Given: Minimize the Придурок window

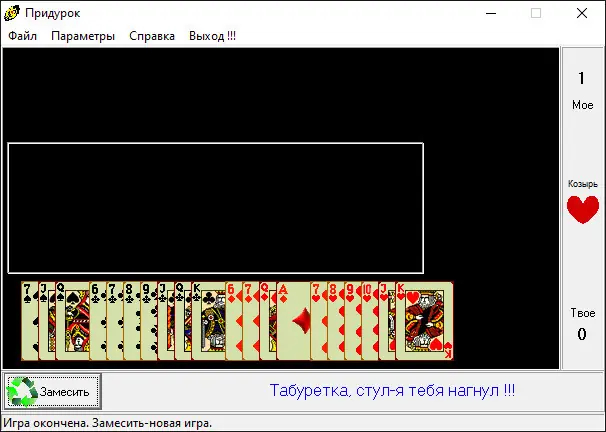Looking at the screenshot, I should point(491,13).
